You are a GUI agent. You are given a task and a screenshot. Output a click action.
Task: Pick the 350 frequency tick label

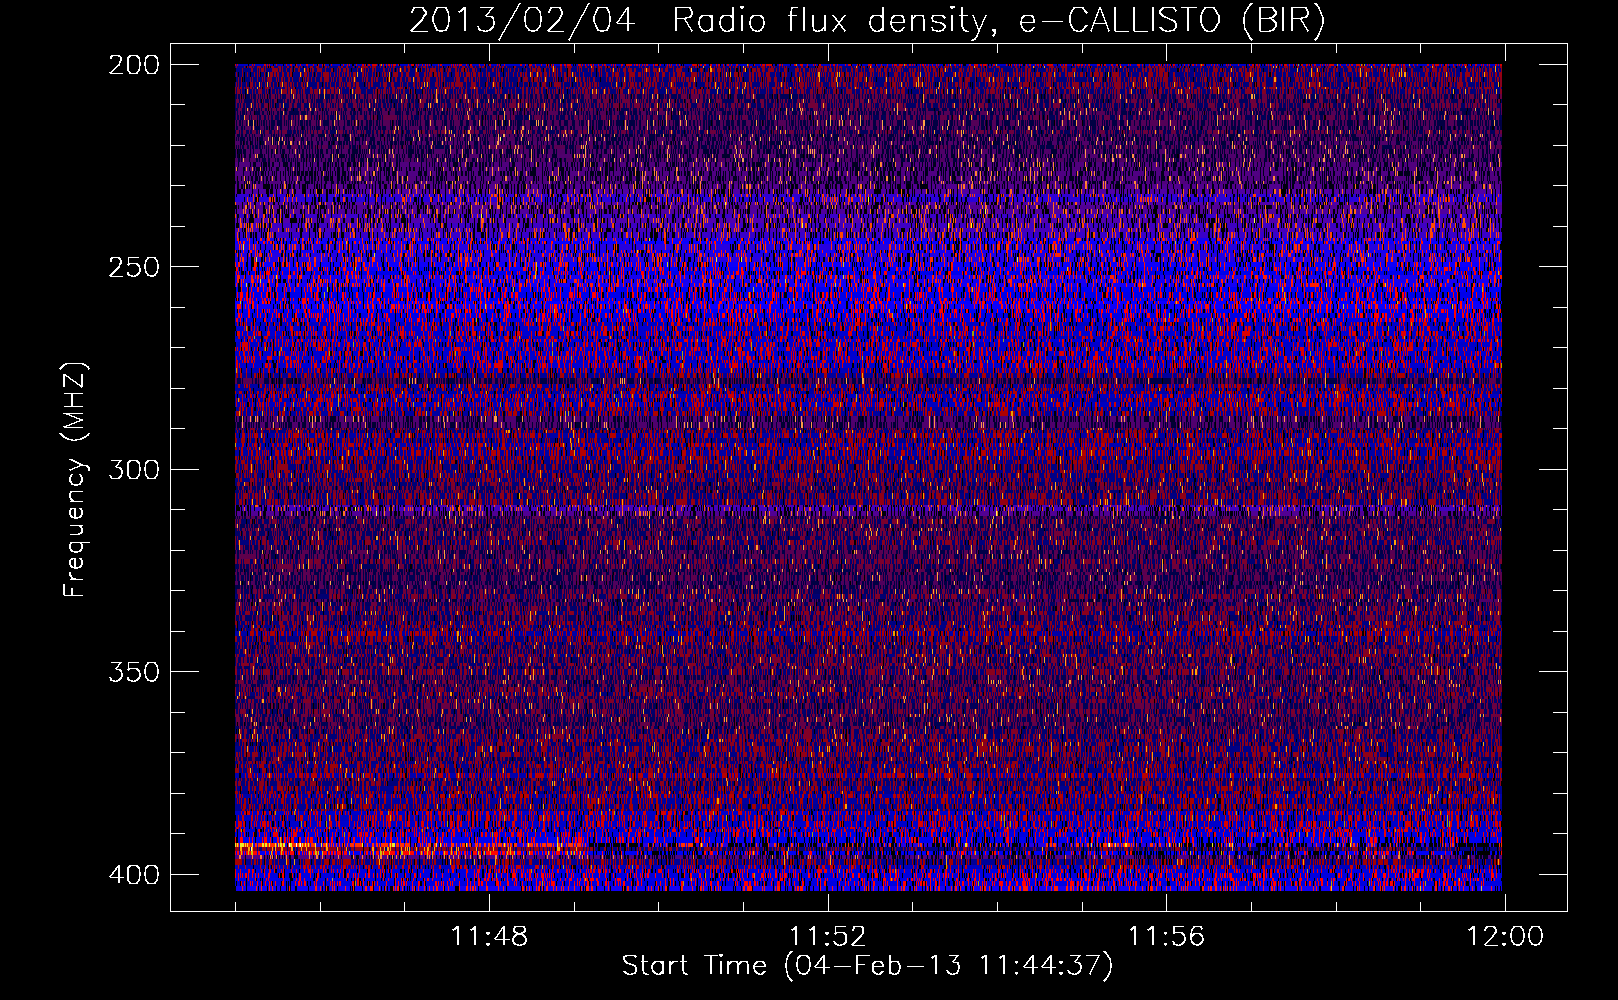(133, 672)
